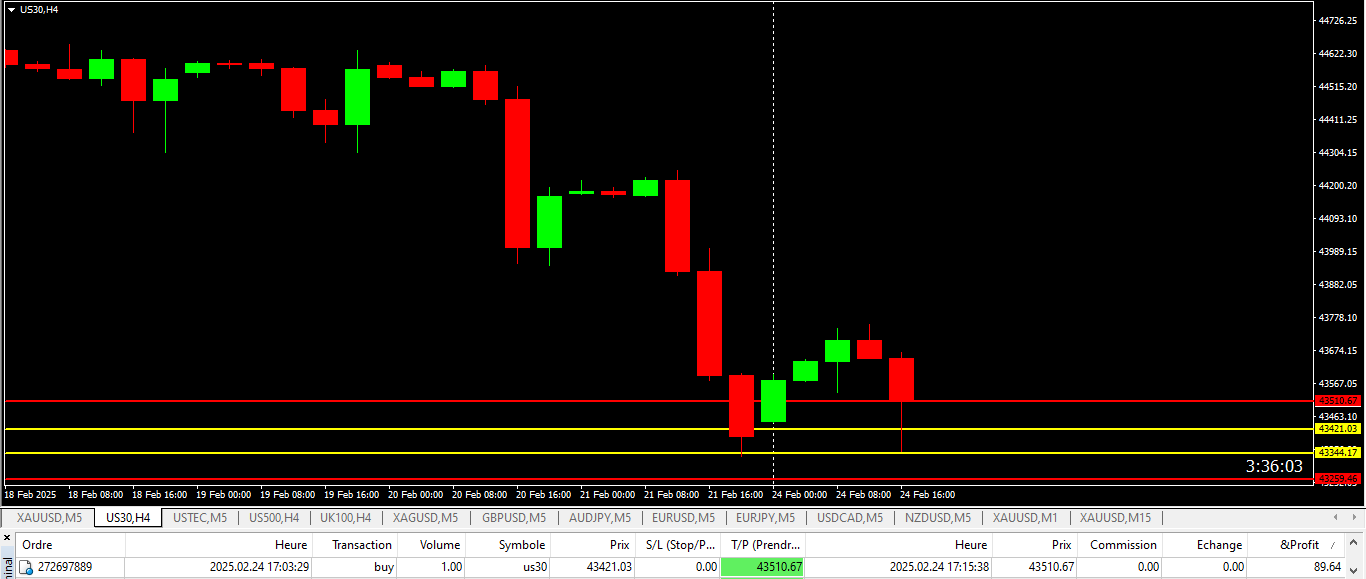Open the AUDJPY,M5 tab

tap(600, 517)
